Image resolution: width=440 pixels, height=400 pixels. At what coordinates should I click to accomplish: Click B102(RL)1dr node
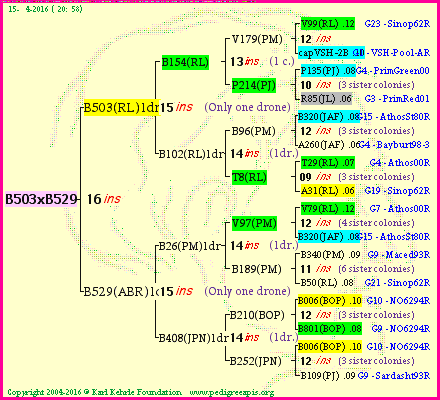coord(191,154)
